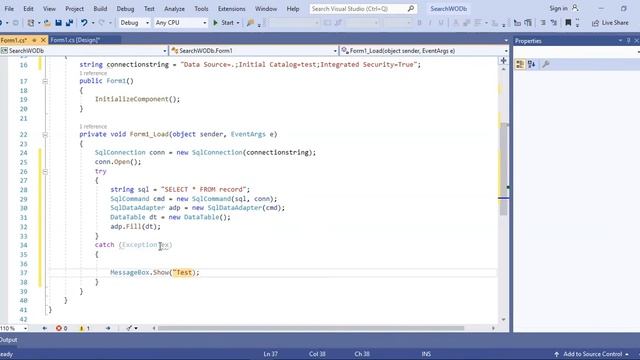The height and width of the screenshot is (360, 640).
Task: Collapse the try block outline
Action: coord(45,171)
